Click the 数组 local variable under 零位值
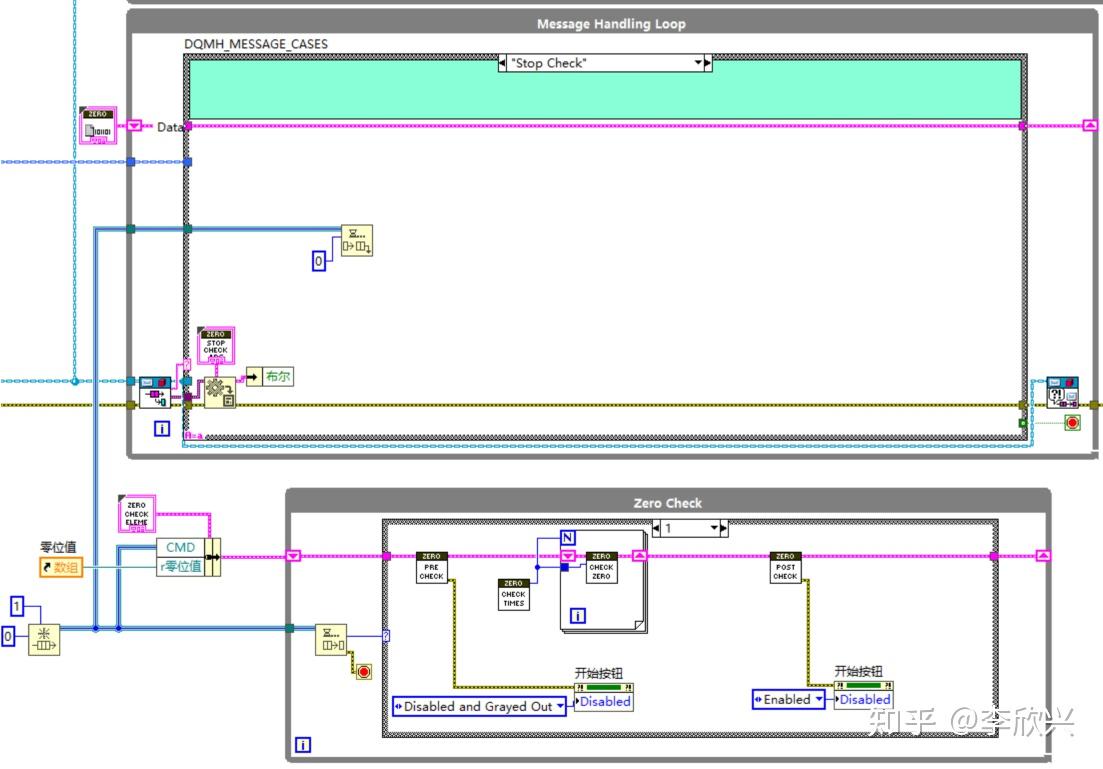Image resolution: width=1103 pixels, height=769 pixels. 60,567
